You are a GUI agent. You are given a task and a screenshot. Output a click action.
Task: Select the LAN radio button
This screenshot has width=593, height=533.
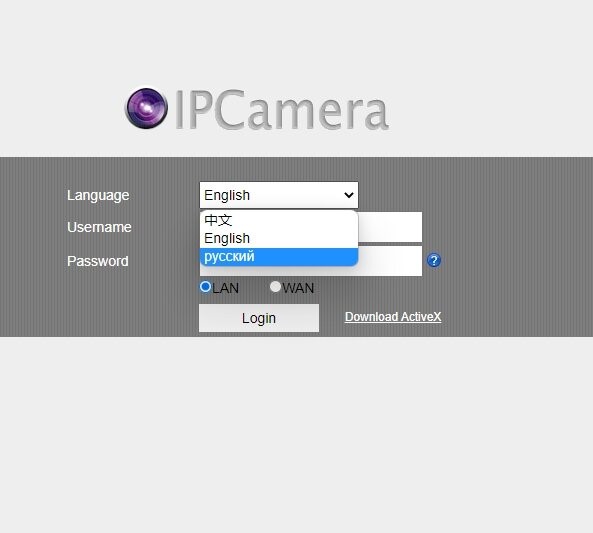point(205,287)
